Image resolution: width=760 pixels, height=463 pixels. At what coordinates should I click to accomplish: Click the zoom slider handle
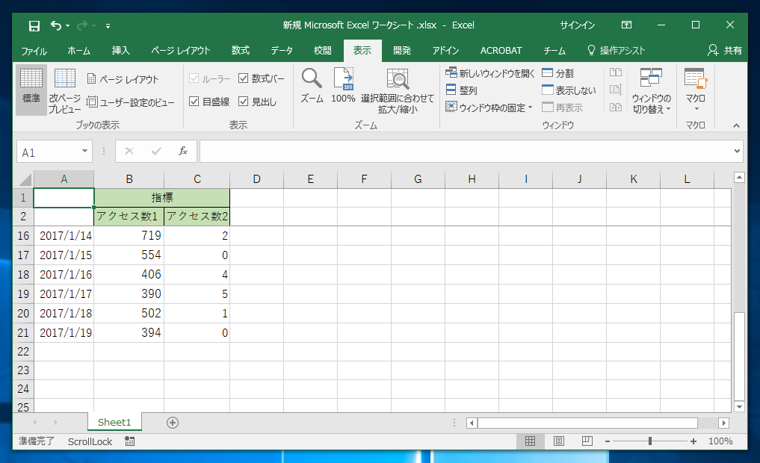pyautogui.click(x=649, y=441)
